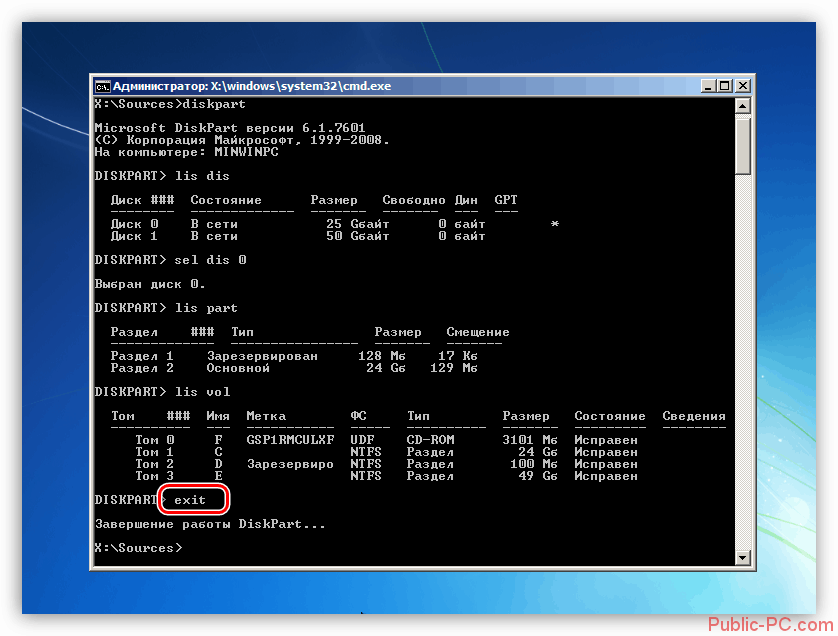Click the cmd icon in the title bar
Viewport: 838px width, 636px height.
[102, 86]
